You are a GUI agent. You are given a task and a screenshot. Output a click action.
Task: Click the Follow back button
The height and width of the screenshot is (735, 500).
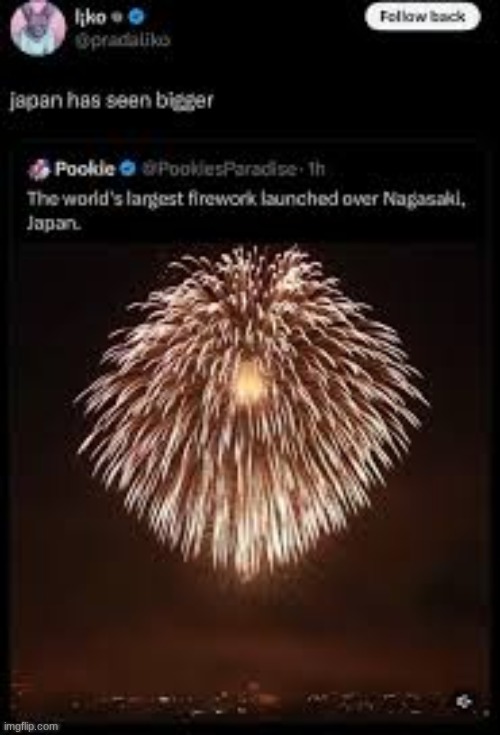point(423,17)
